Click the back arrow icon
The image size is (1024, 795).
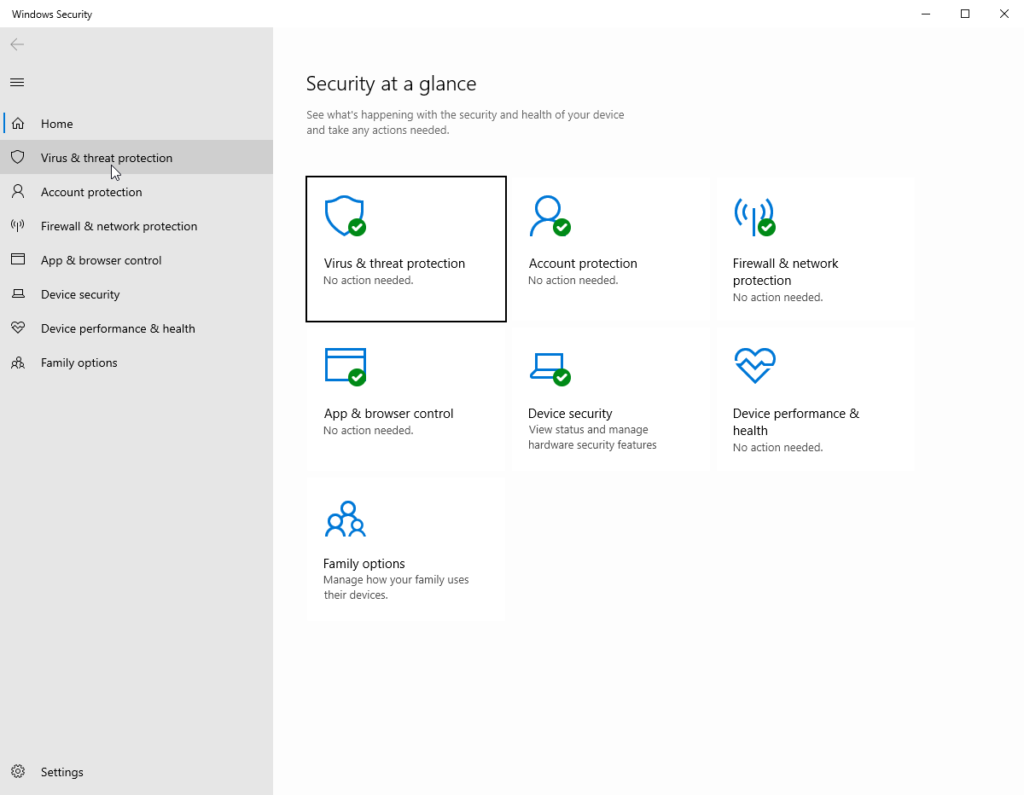17,44
